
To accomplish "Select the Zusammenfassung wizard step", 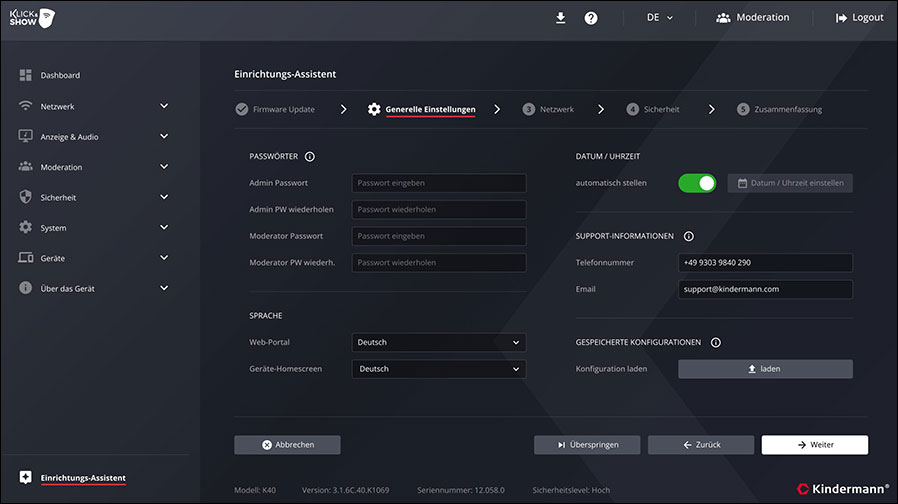I will pos(780,109).
